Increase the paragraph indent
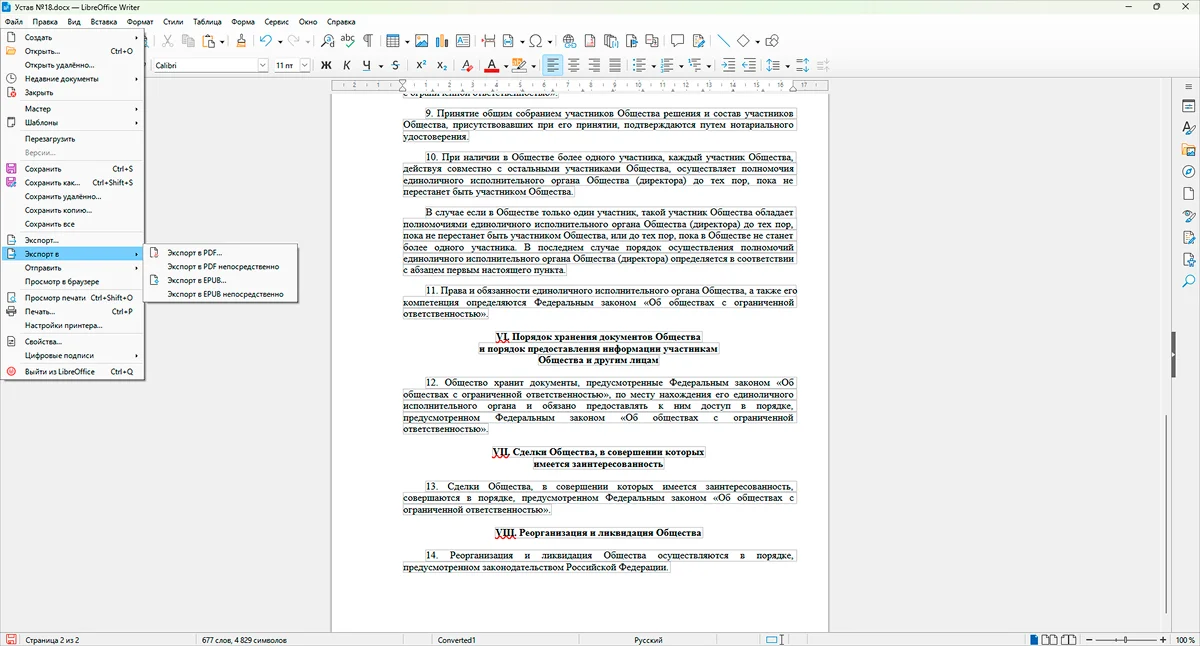The height and width of the screenshot is (646, 1200). (727, 65)
